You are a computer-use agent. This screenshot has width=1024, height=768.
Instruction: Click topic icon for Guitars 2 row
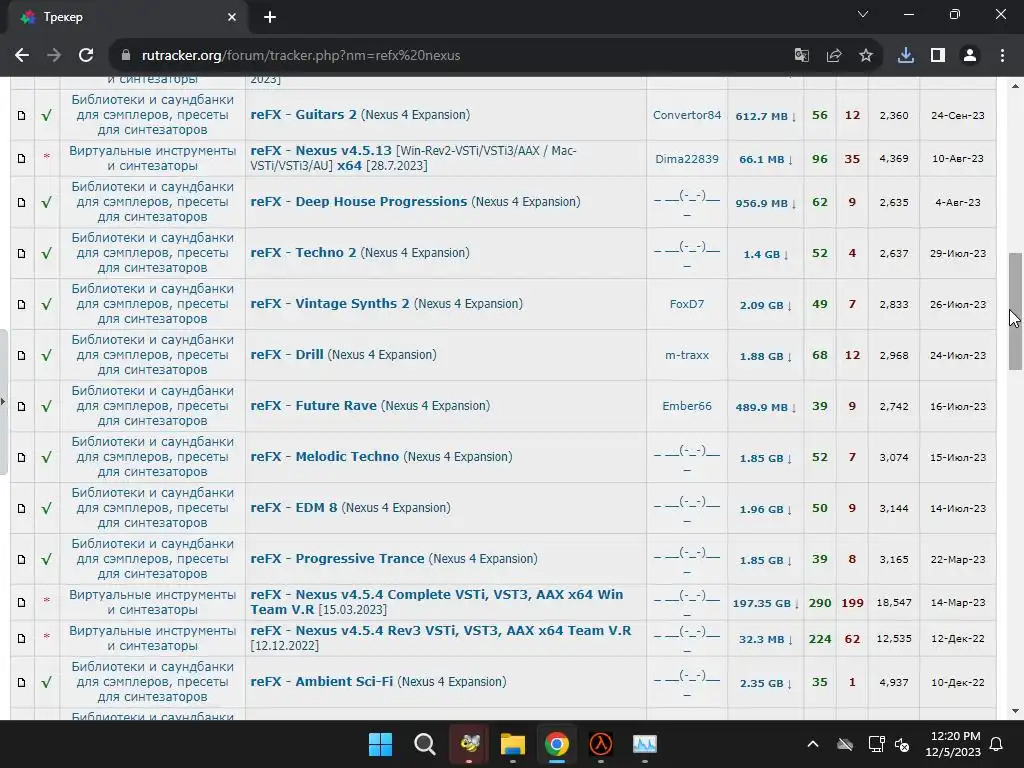(22, 116)
